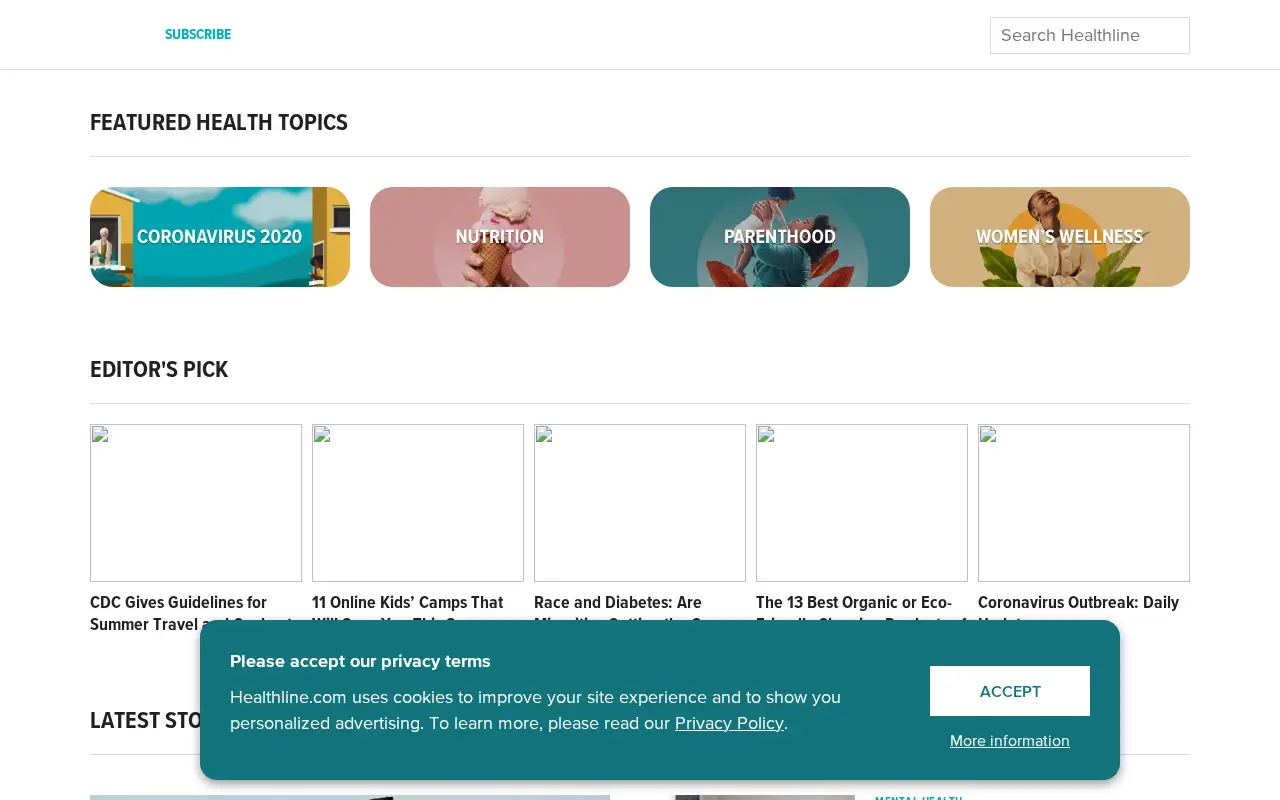Select the FEATURED HEALTH TOPICS heading
Image resolution: width=1280 pixels, height=800 pixels.
pos(219,123)
